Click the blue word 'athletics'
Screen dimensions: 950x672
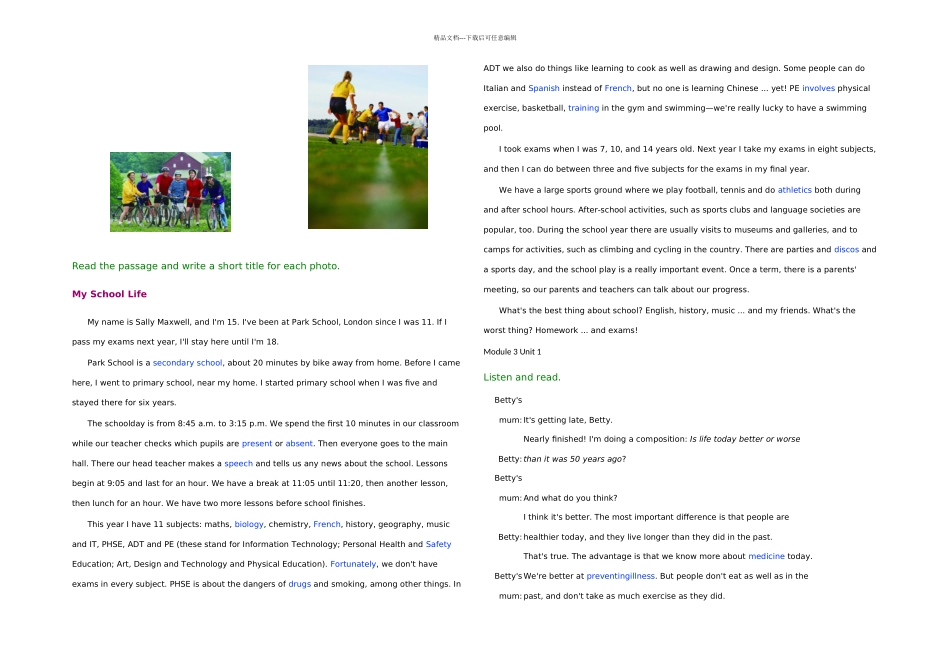[795, 190]
